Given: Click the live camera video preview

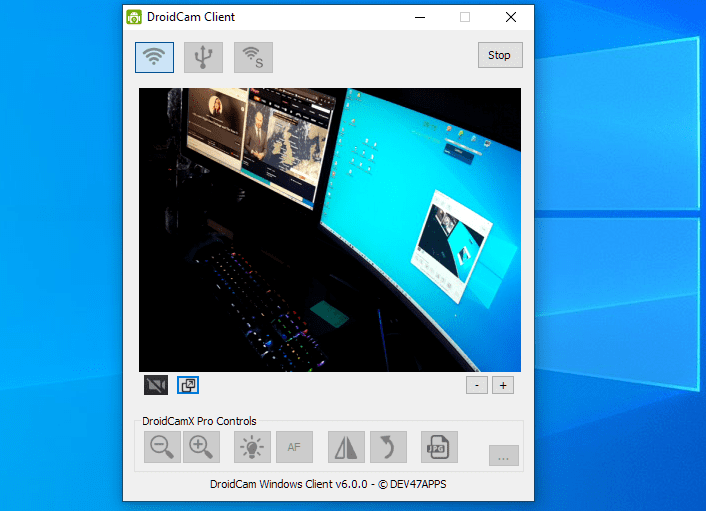Looking at the screenshot, I should 330,230.
